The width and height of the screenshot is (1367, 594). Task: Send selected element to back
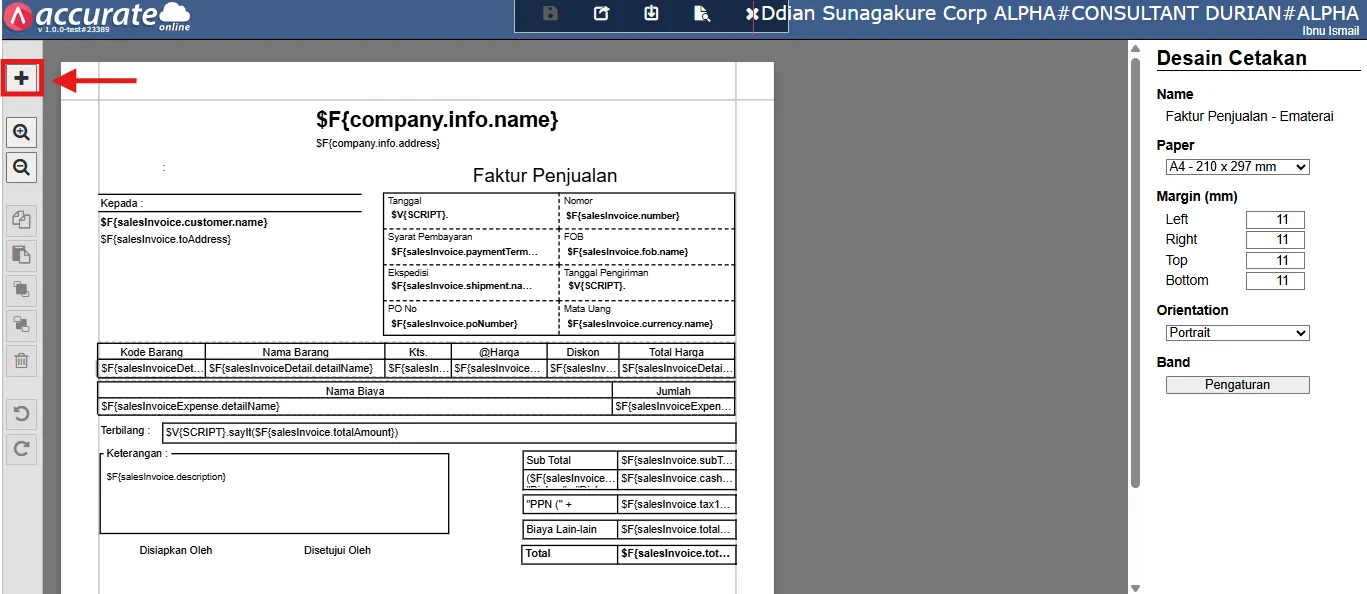tap(21, 324)
